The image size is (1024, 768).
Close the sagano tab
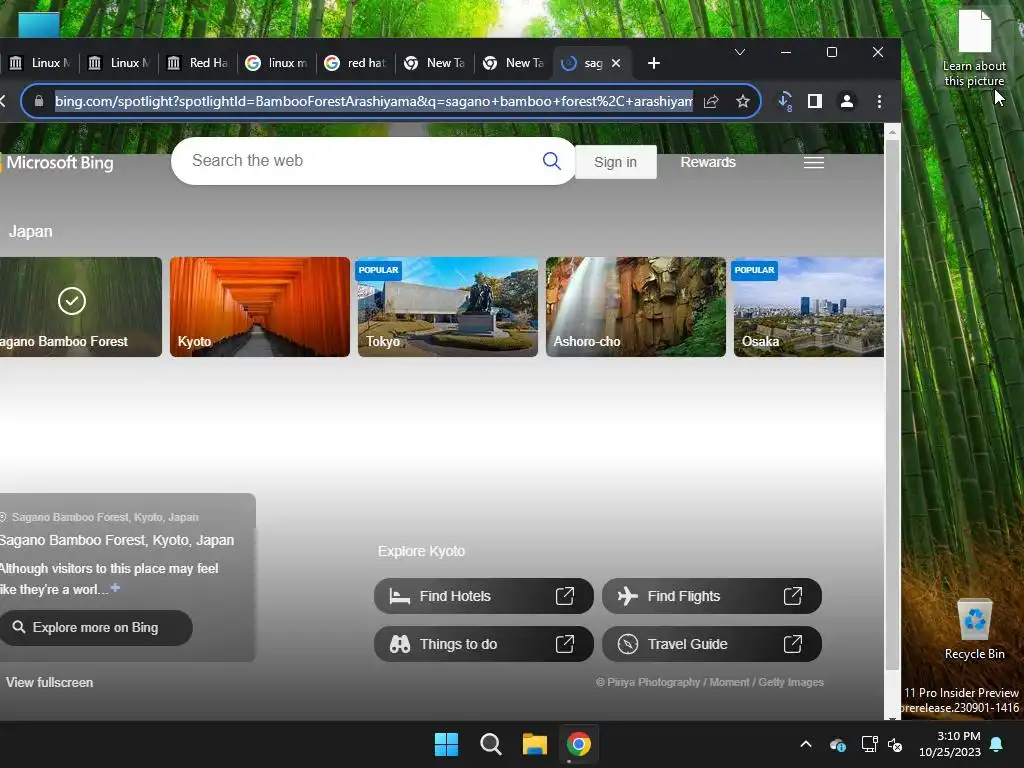616,63
